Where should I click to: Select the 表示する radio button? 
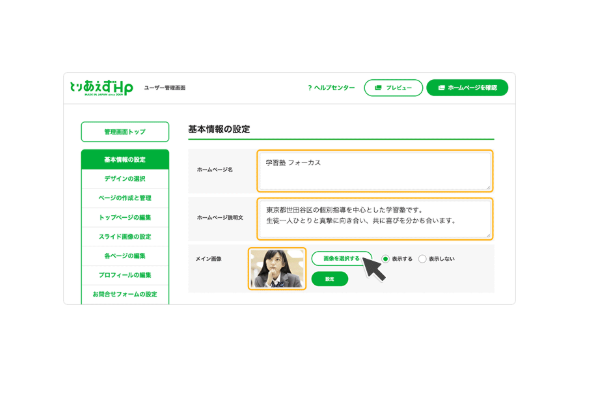pos(386,258)
